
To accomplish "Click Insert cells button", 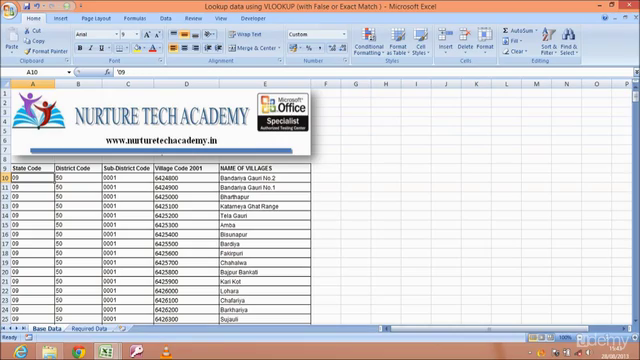I will point(445,41).
